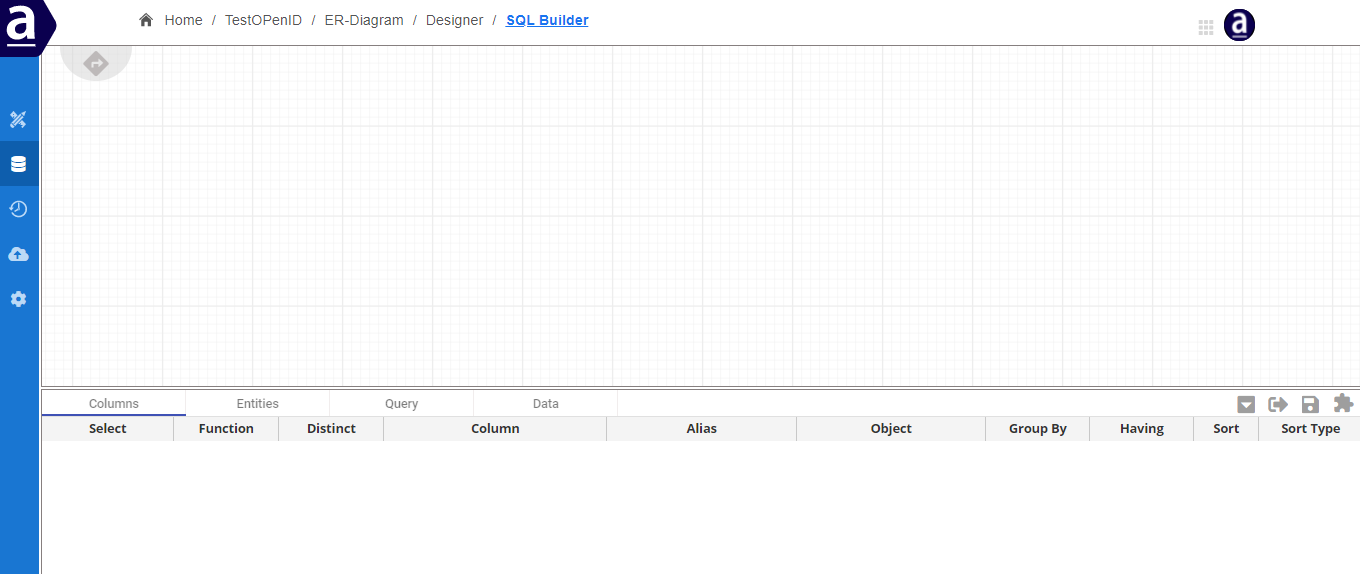The height and width of the screenshot is (574, 1360).
Task: Click the round directions arrow button on canvas
Action: [x=96, y=62]
